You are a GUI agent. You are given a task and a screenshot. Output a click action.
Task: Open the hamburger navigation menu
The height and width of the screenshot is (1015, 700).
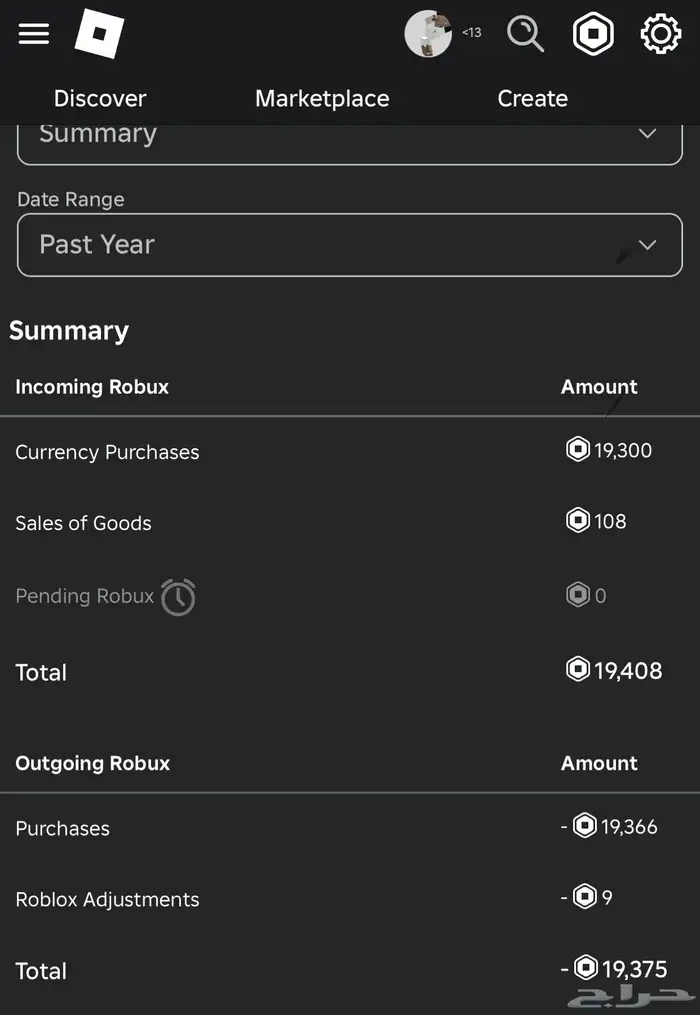tap(34, 33)
